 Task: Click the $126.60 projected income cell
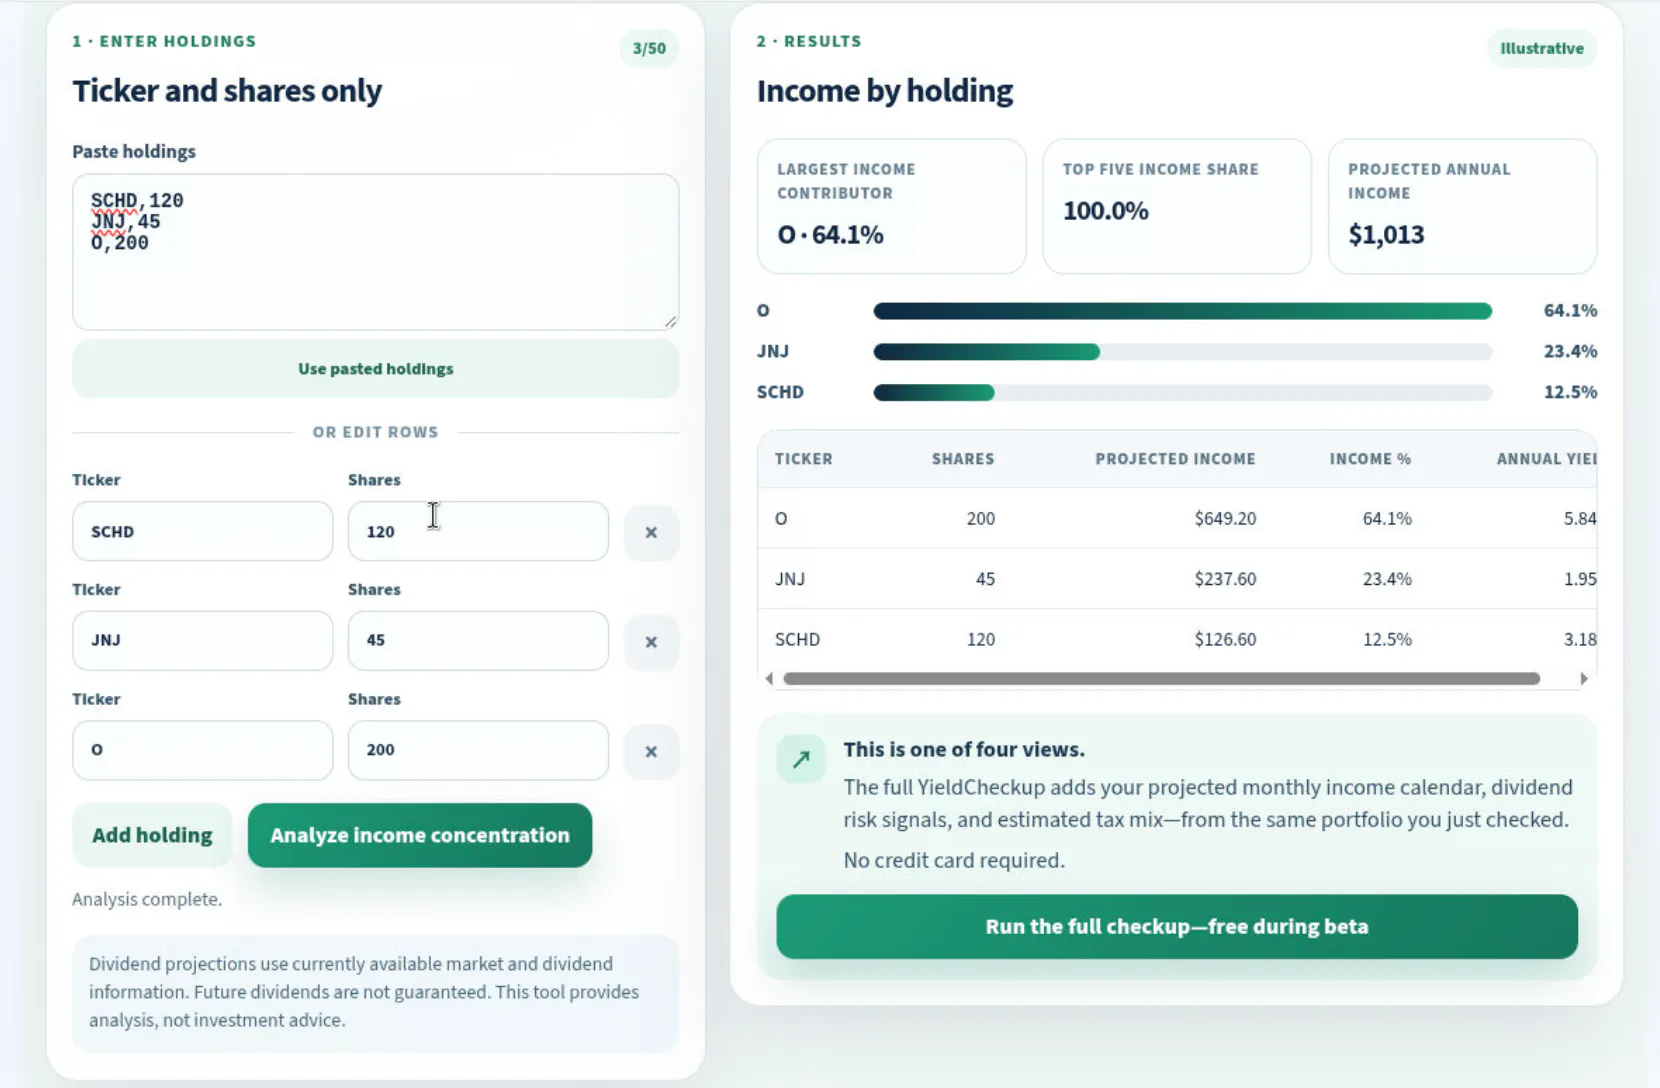point(1225,639)
